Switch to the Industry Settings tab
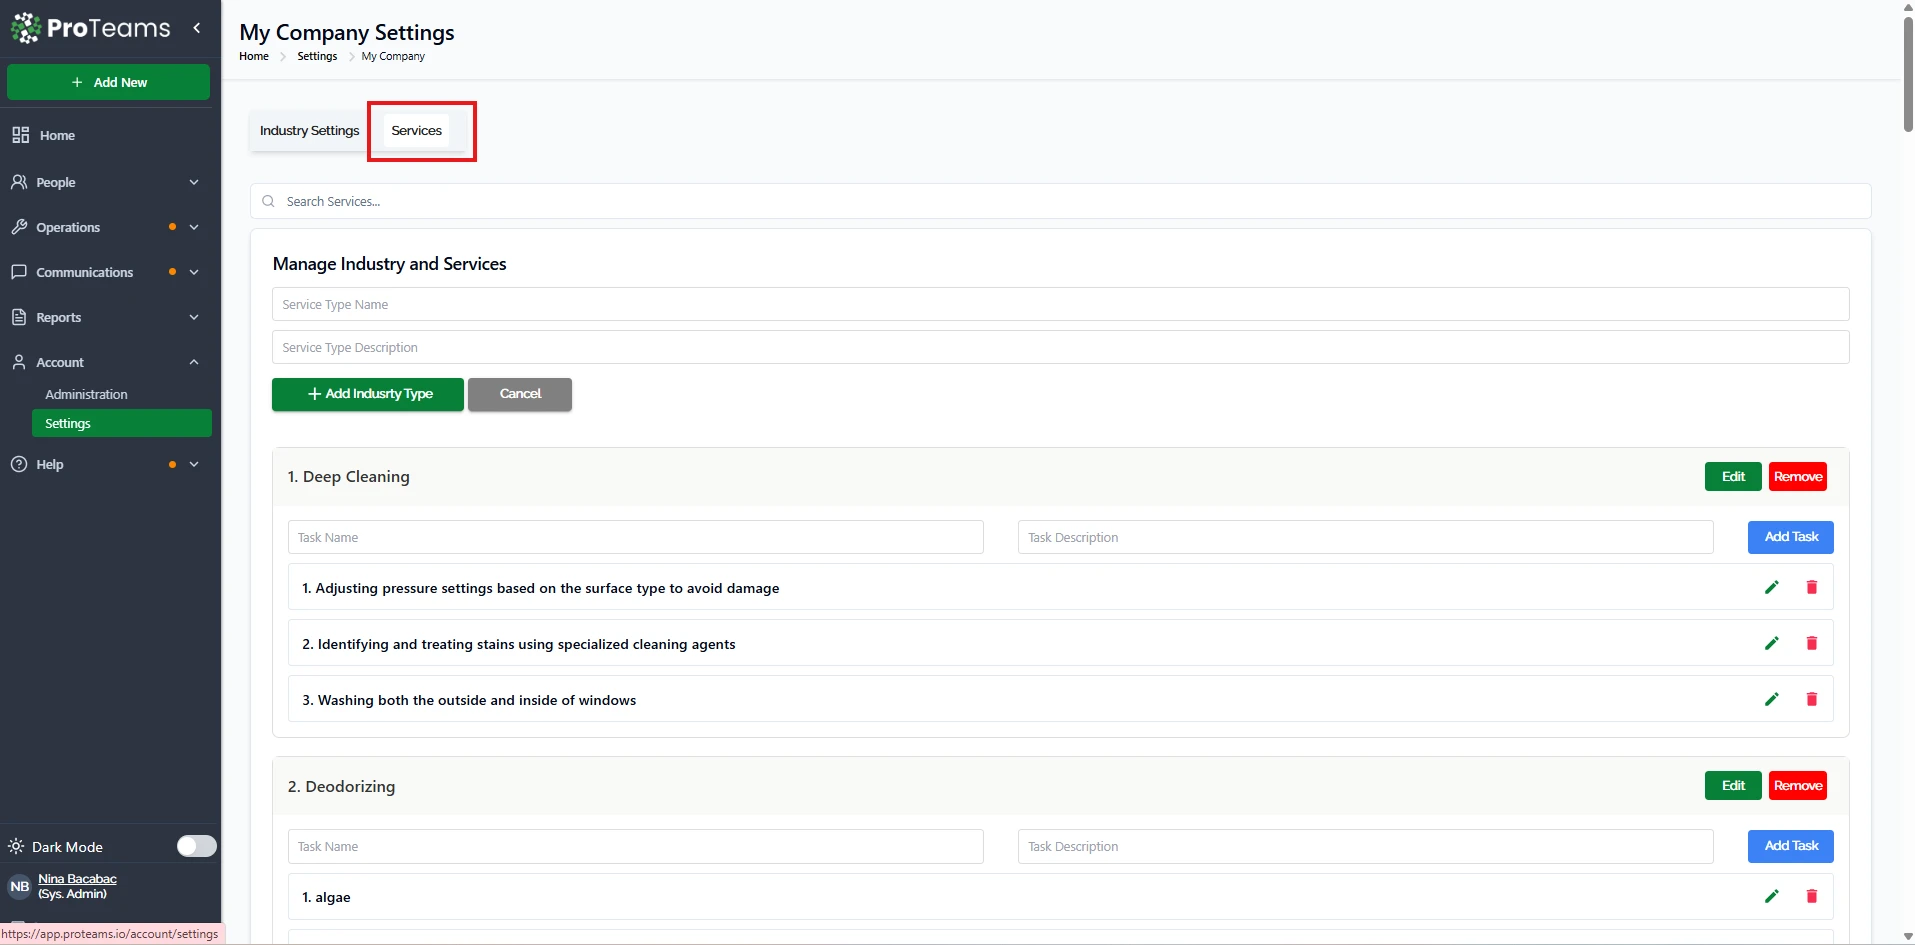The image size is (1915, 945). [309, 131]
